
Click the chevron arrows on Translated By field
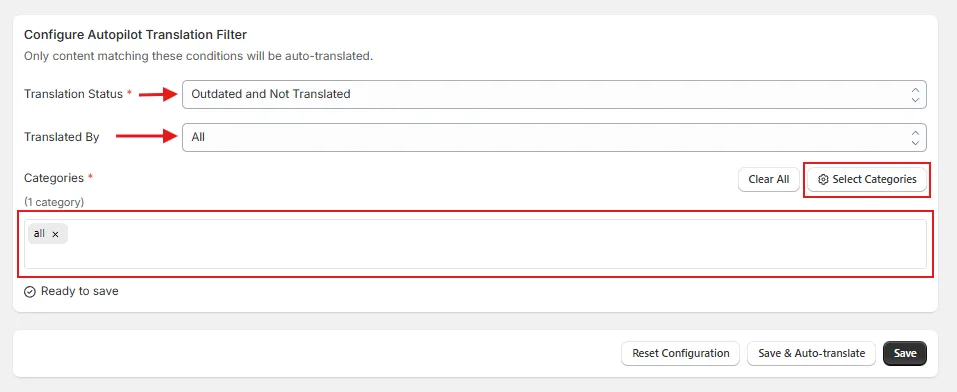(x=915, y=137)
